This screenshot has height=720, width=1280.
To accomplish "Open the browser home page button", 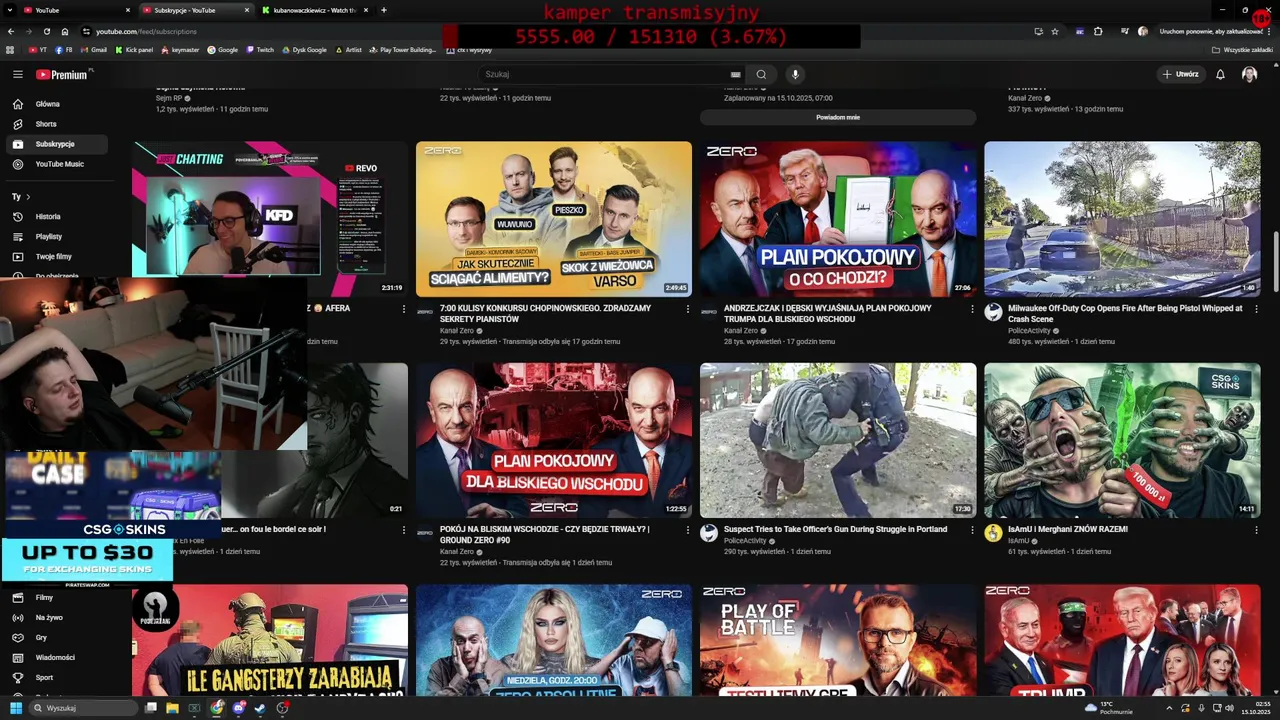I will [65, 31].
